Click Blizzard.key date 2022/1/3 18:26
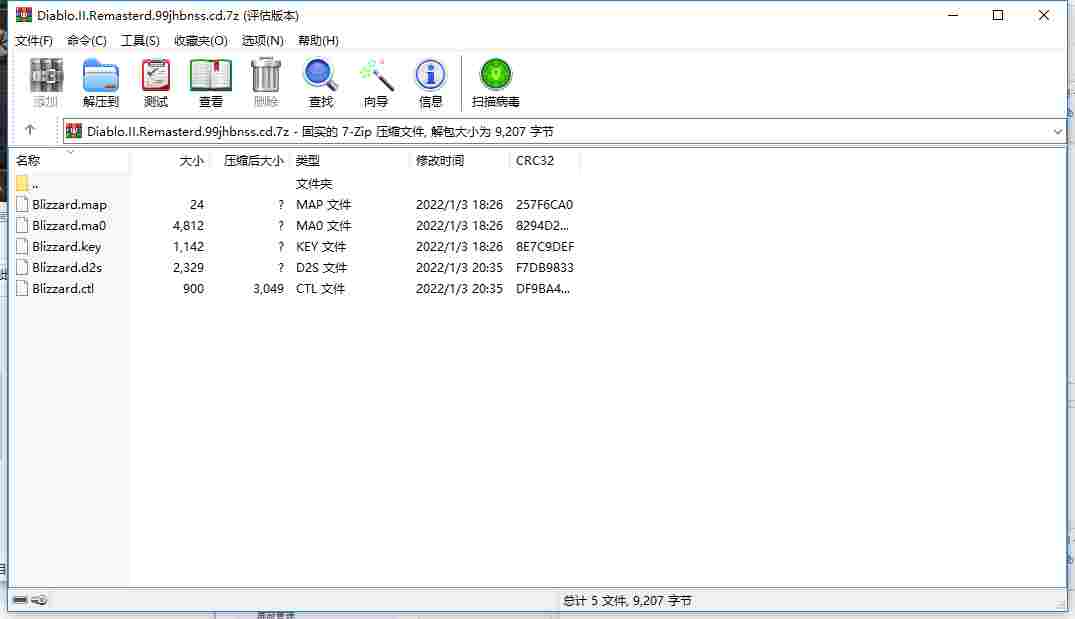1075x619 pixels. [x=459, y=246]
